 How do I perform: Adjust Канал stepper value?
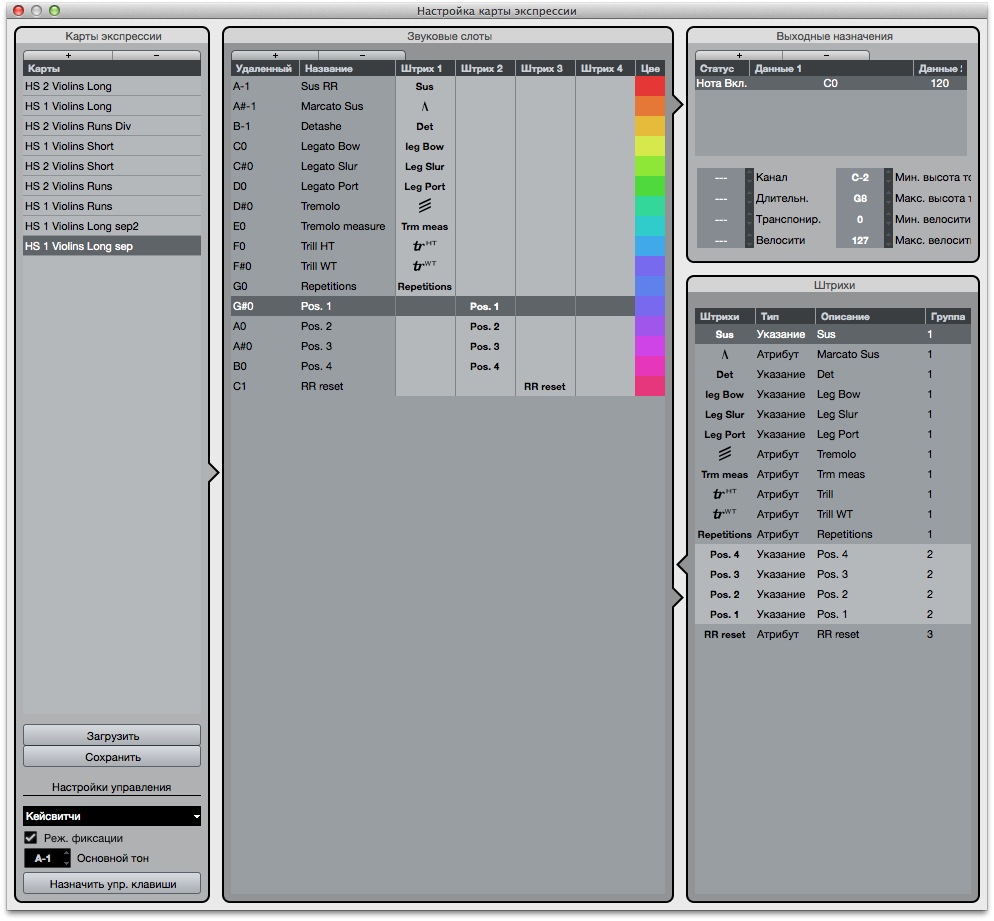pyautogui.click(x=749, y=177)
